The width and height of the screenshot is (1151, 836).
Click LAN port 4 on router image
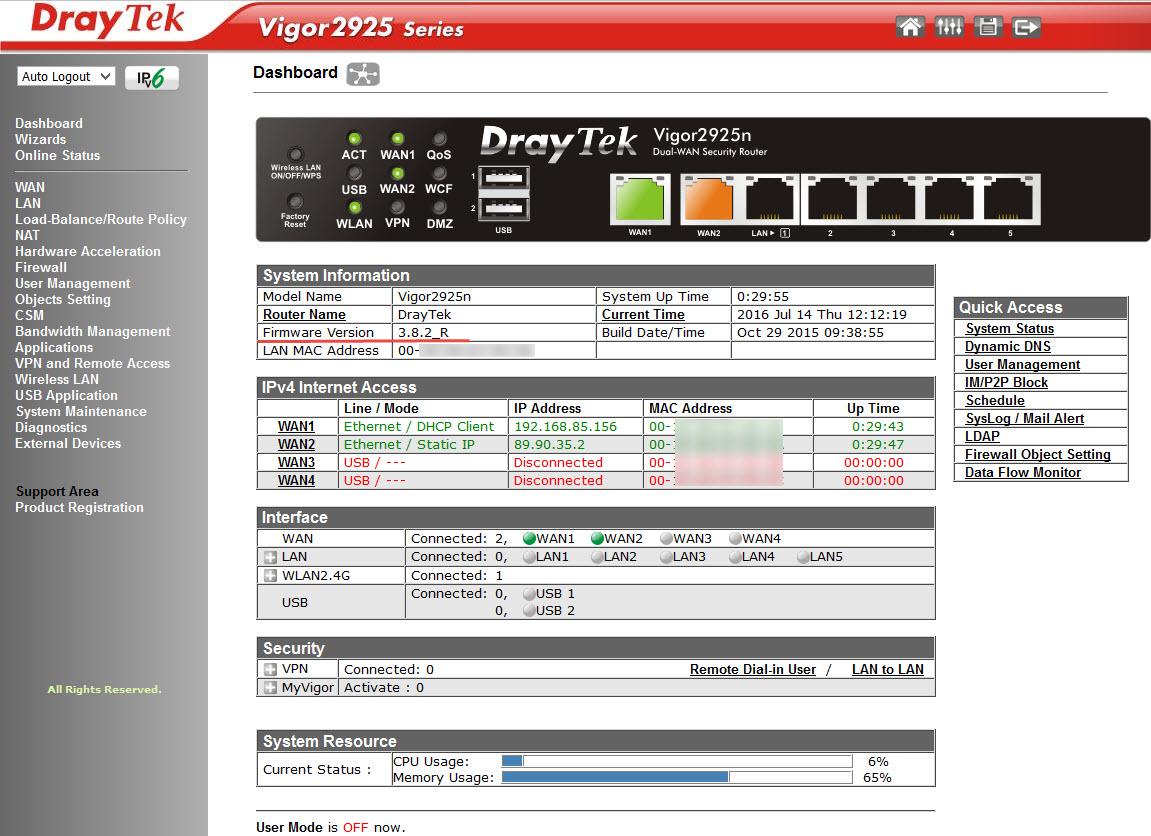(949, 199)
